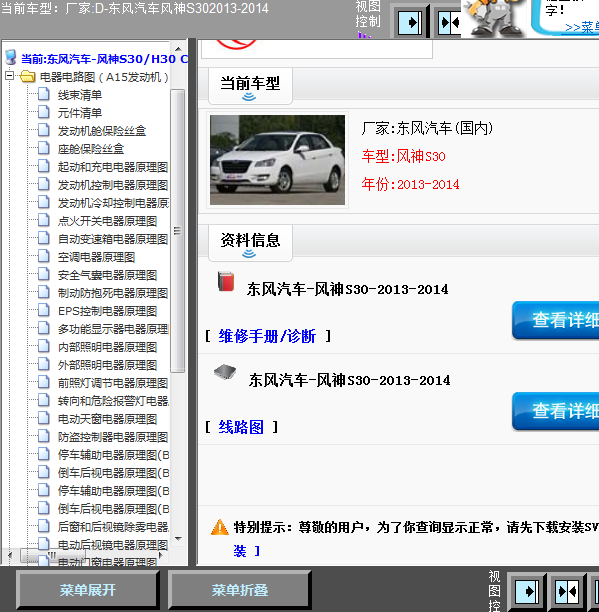Open 外部照明电器原理图
Viewport: 599px width, 612px height.
coord(107,365)
